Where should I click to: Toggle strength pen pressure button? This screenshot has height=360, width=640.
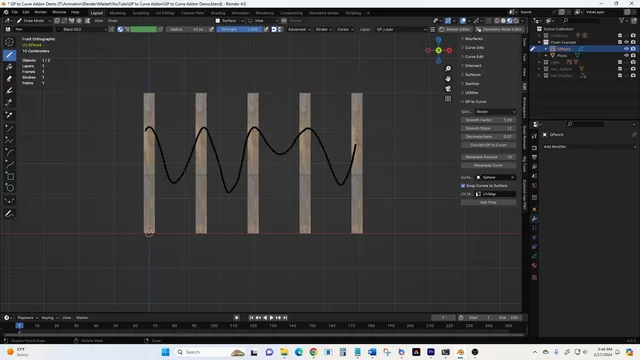point(266,29)
